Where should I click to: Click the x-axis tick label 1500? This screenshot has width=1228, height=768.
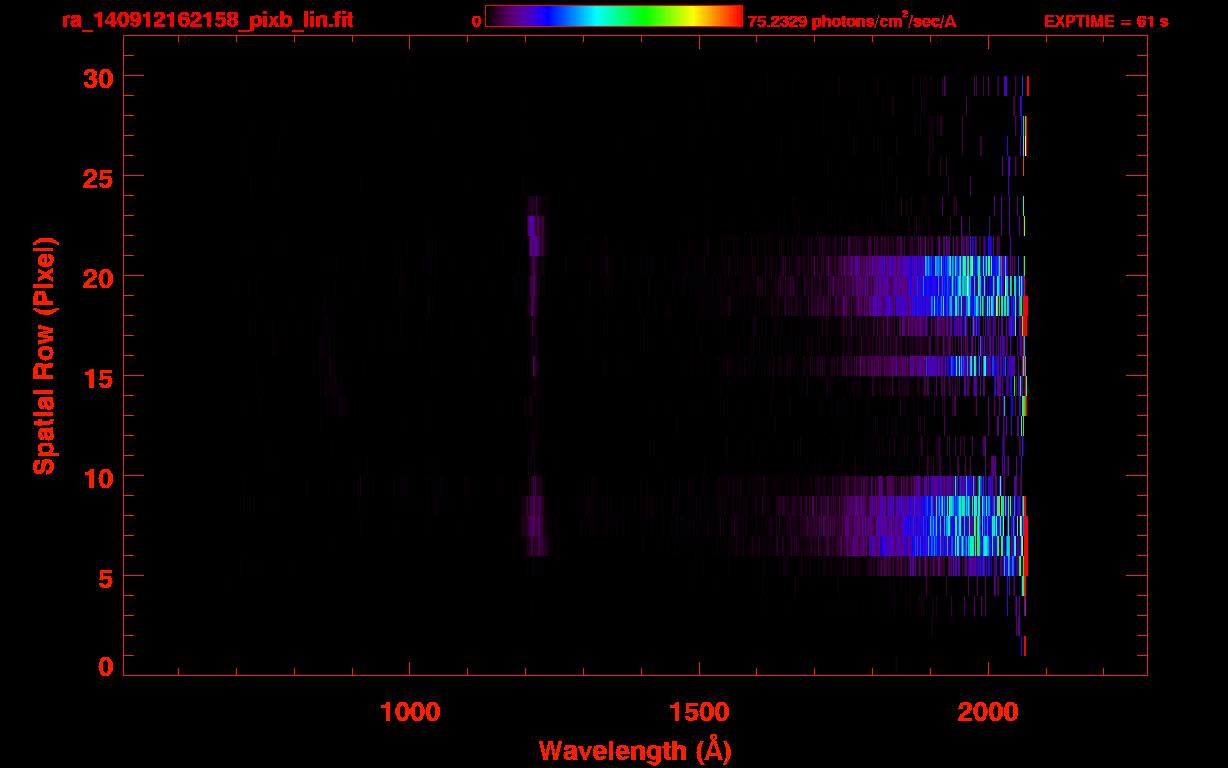(699, 713)
